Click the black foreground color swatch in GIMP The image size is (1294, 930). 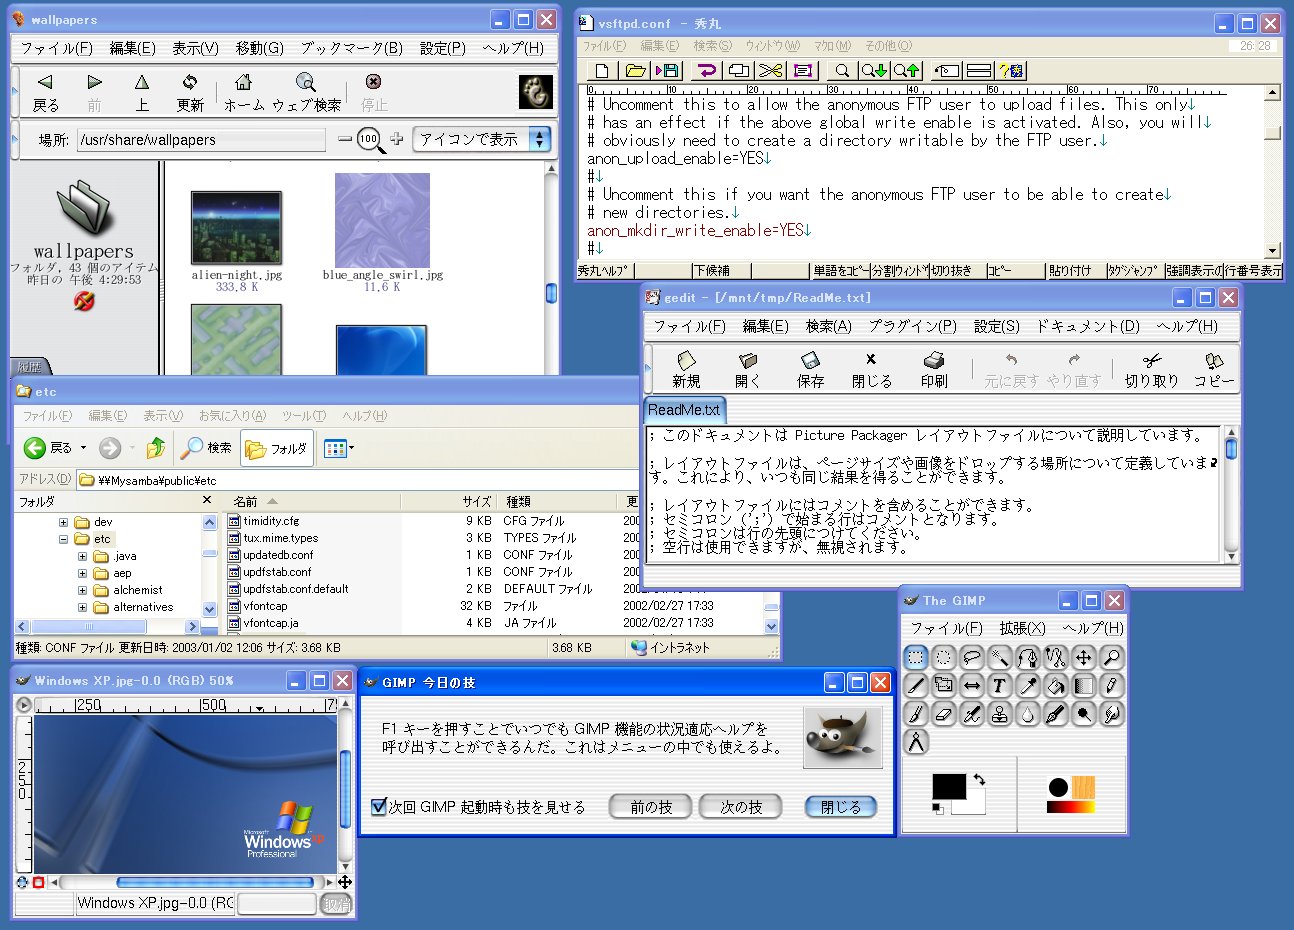click(x=949, y=786)
